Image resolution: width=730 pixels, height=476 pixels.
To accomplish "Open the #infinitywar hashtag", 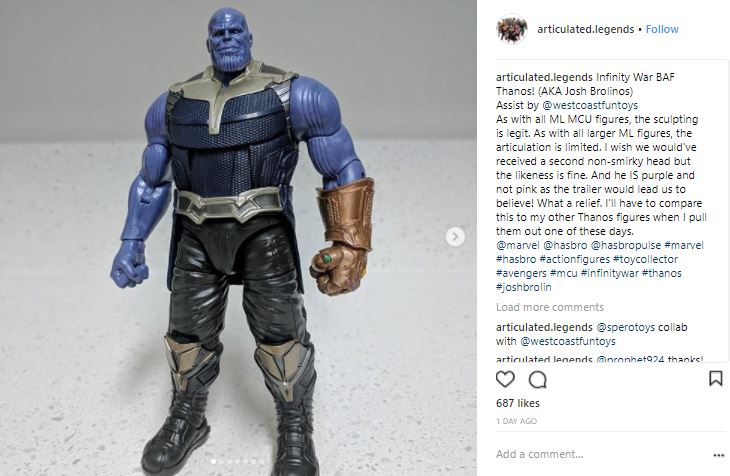I will point(609,273).
